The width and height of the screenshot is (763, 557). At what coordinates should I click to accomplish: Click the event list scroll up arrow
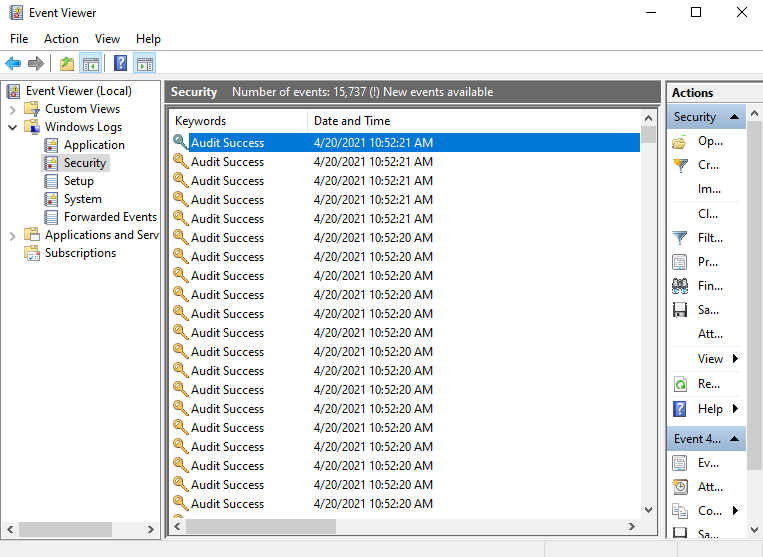click(x=648, y=118)
